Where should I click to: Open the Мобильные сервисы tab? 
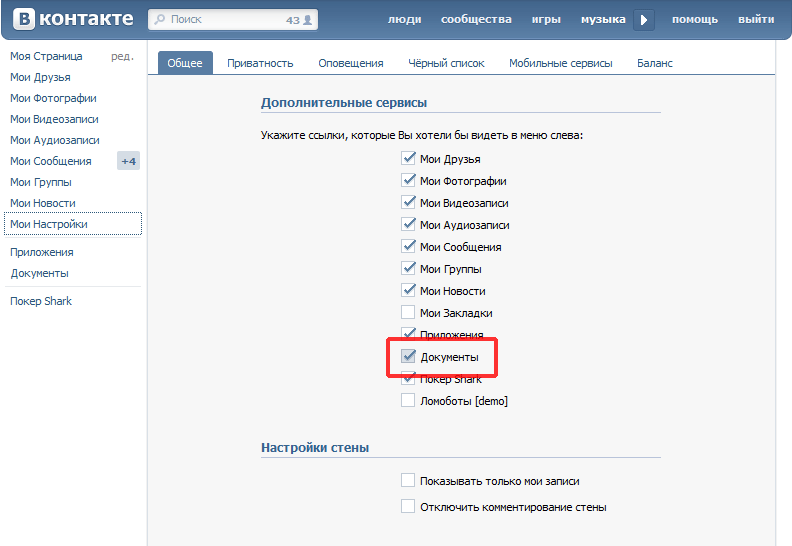[560, 63]
